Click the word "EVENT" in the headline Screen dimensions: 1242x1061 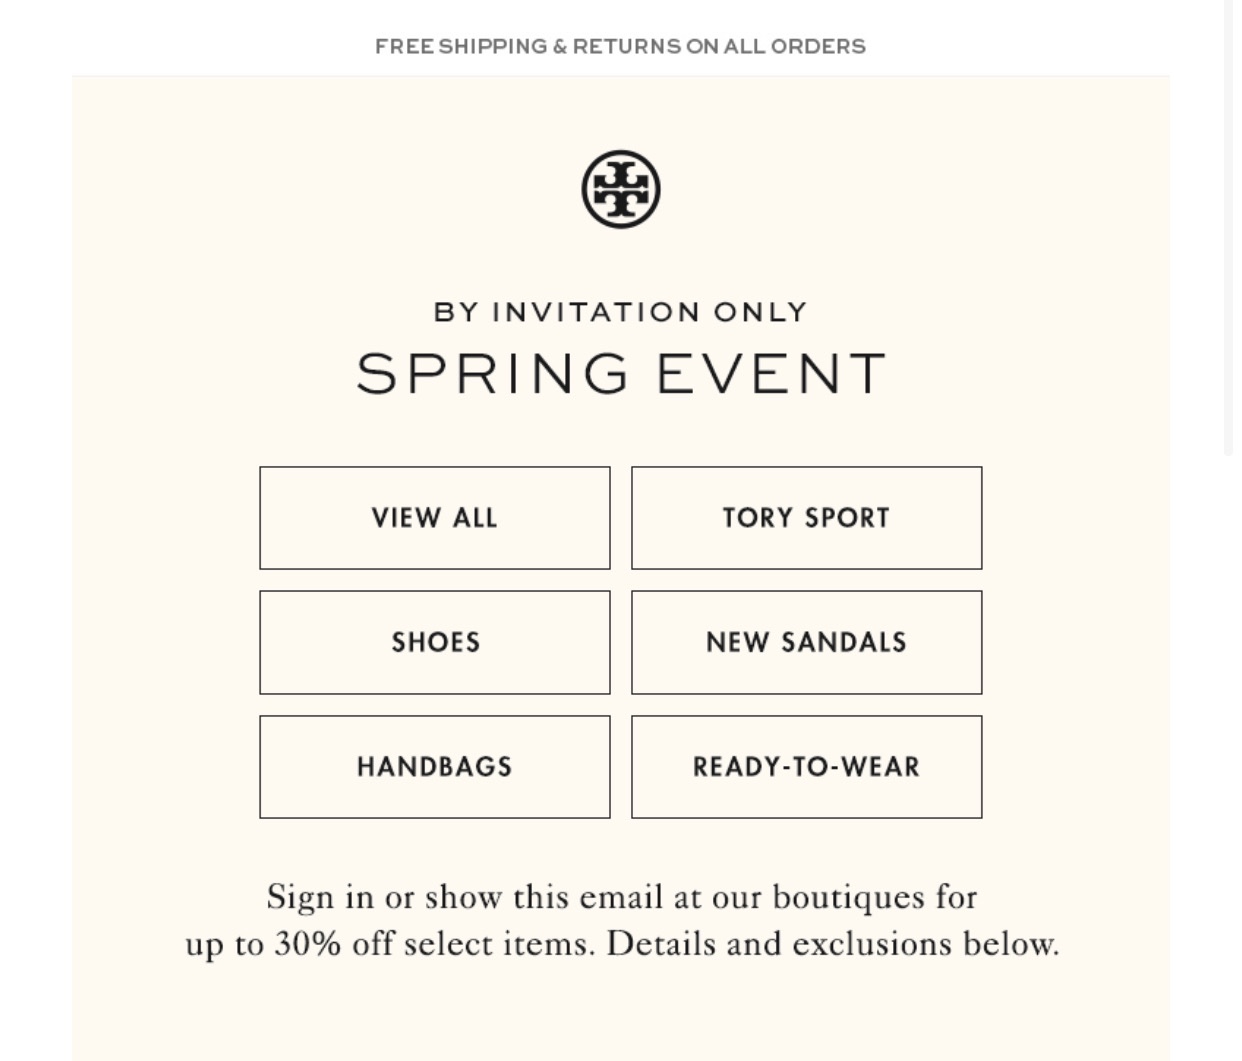[772, 373]
